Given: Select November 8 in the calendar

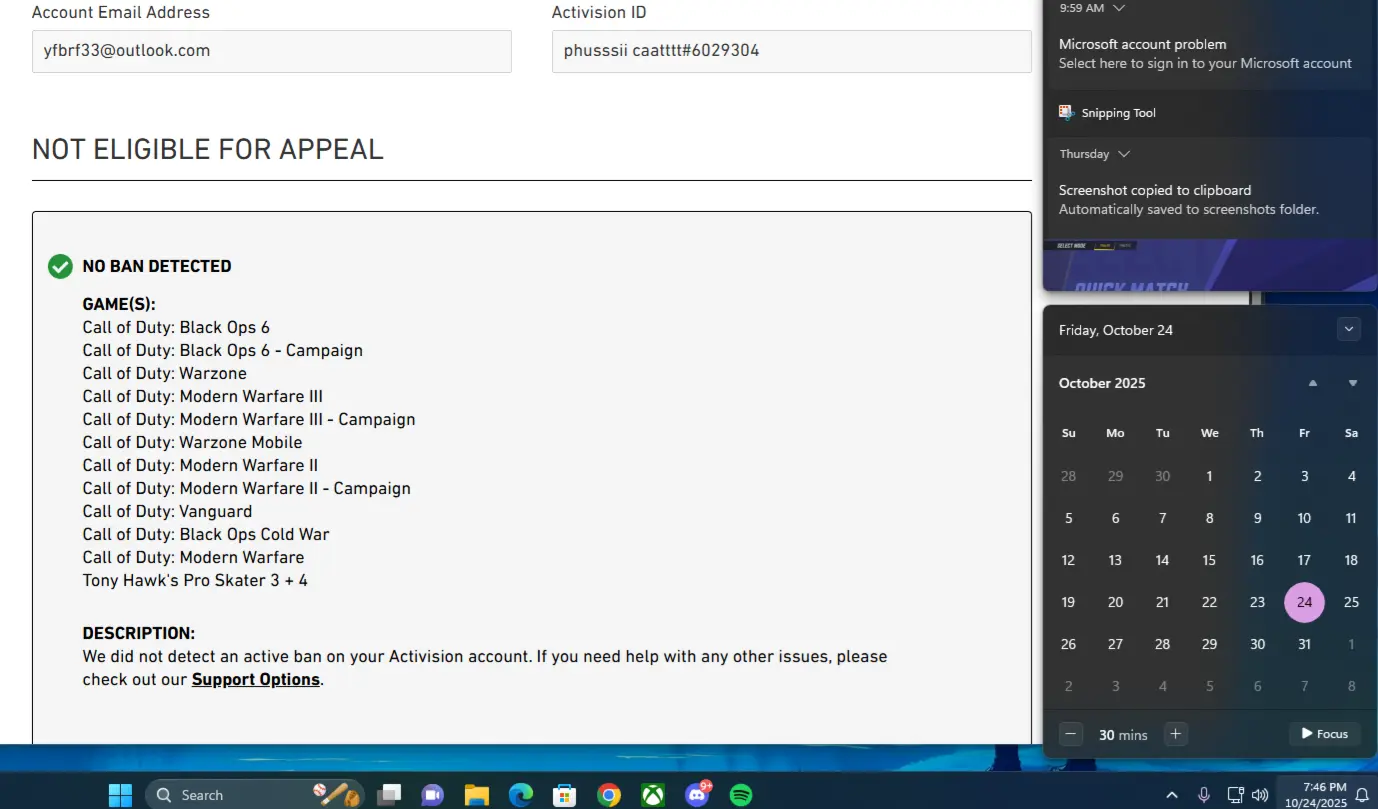Looking at the screenshot, I should 1351,686.
